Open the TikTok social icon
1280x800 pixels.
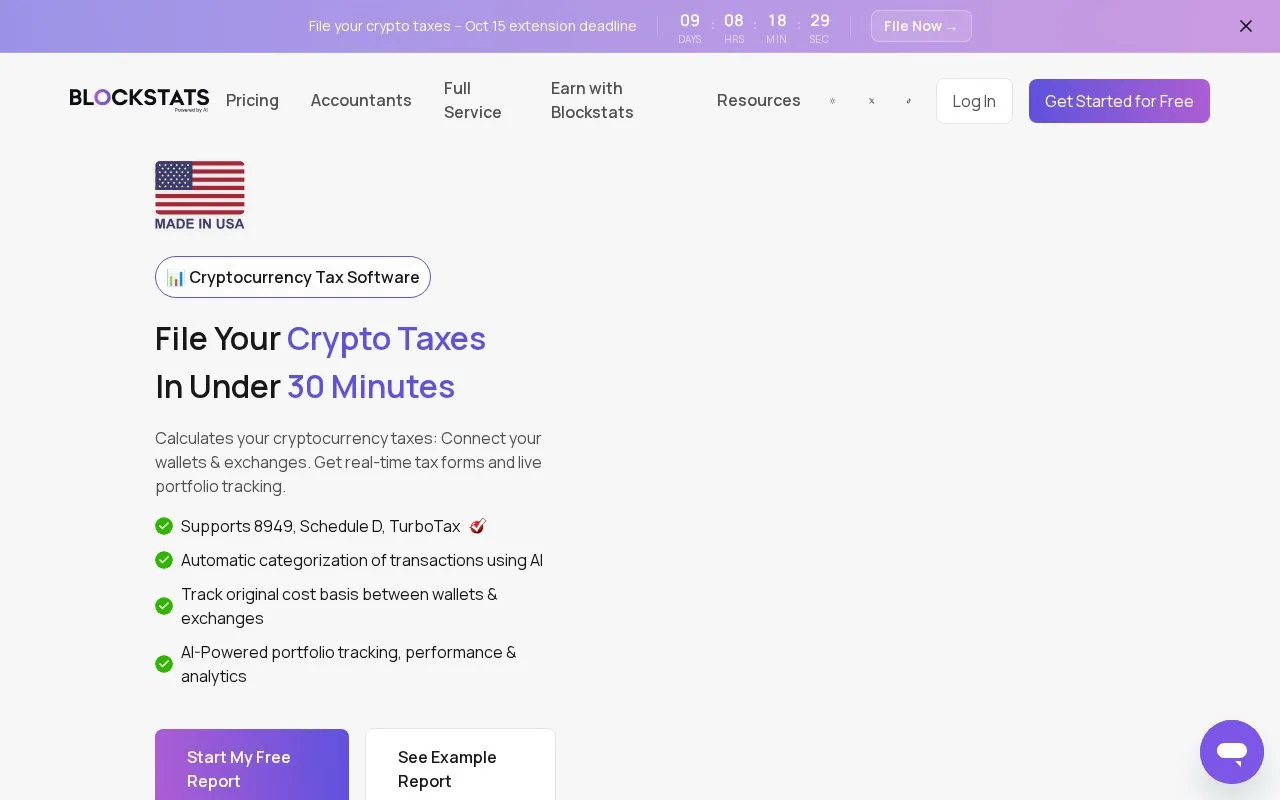pyautogui.click(x=908, y=101)
